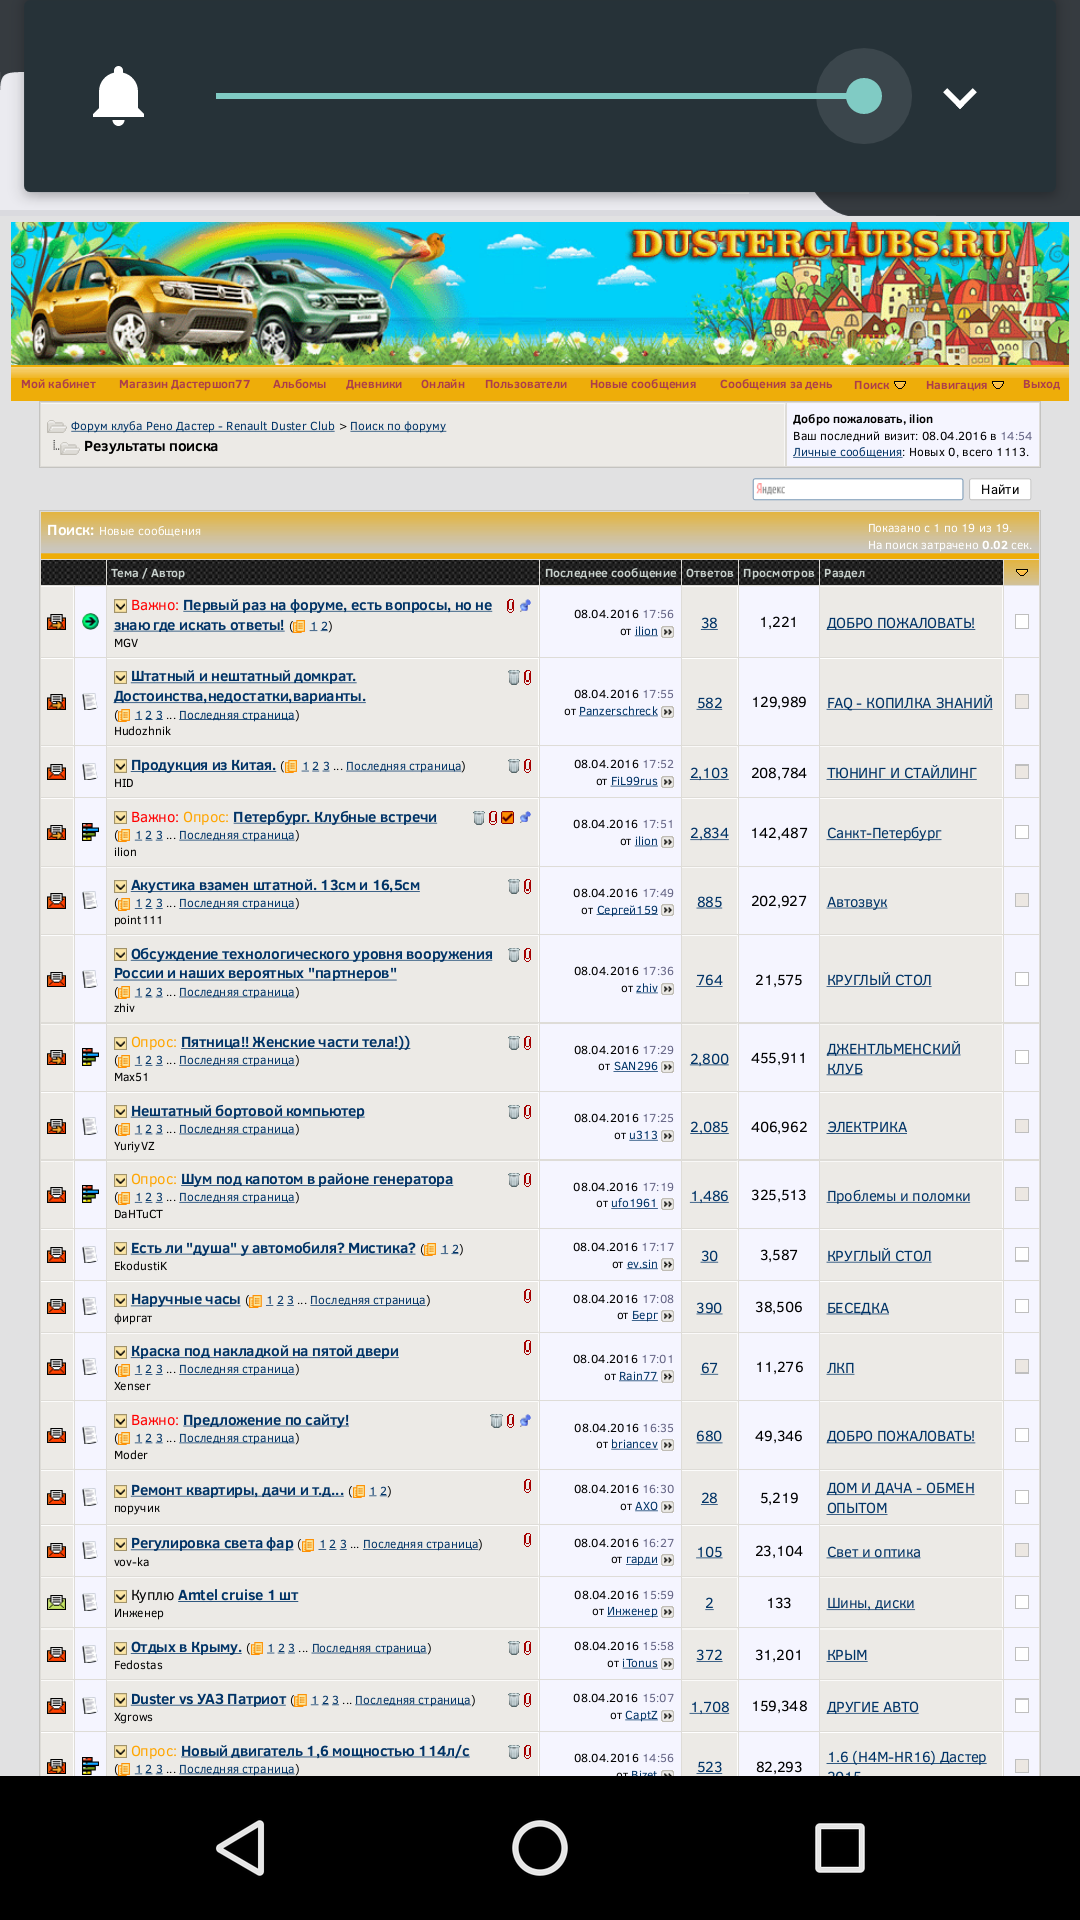The height and width of the screenshot is (1920, 1080).
Task: Go to last post by Rain77
Action: [668, 1377]
